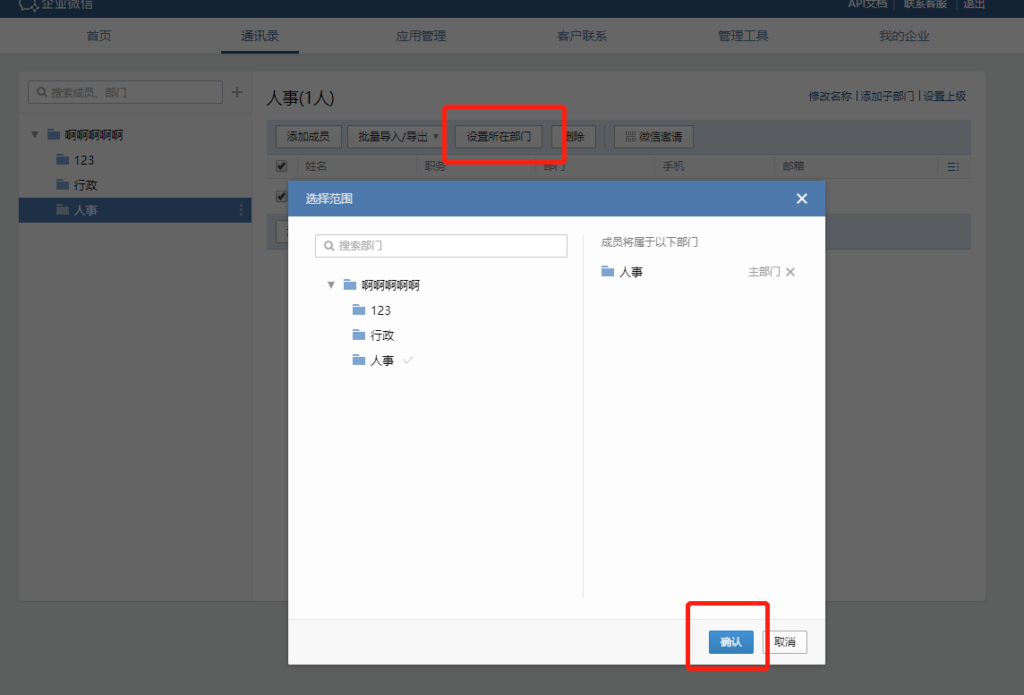The width and height of the screenshot is (1024, 695).
Task: Close the 选择范围 dialog with X
Action: coord(802,199)
